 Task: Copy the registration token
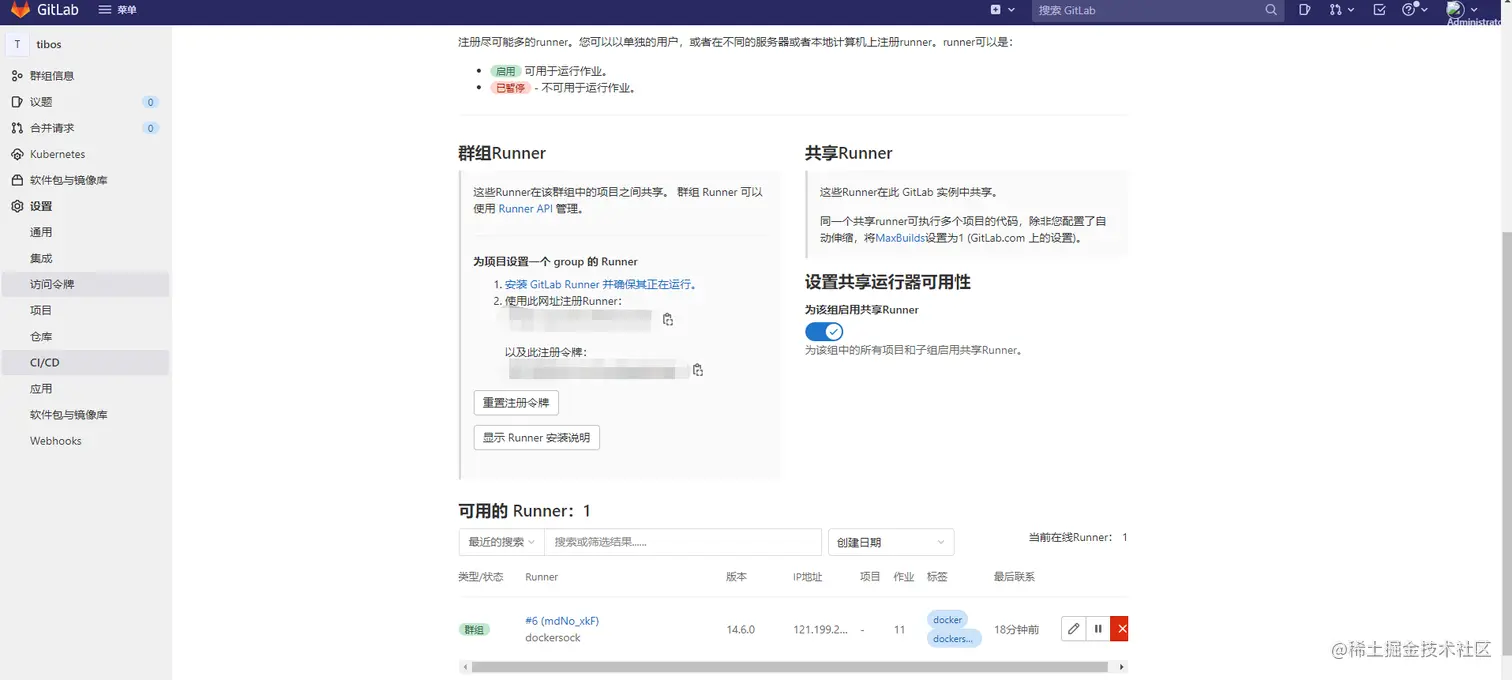point(698,370)
